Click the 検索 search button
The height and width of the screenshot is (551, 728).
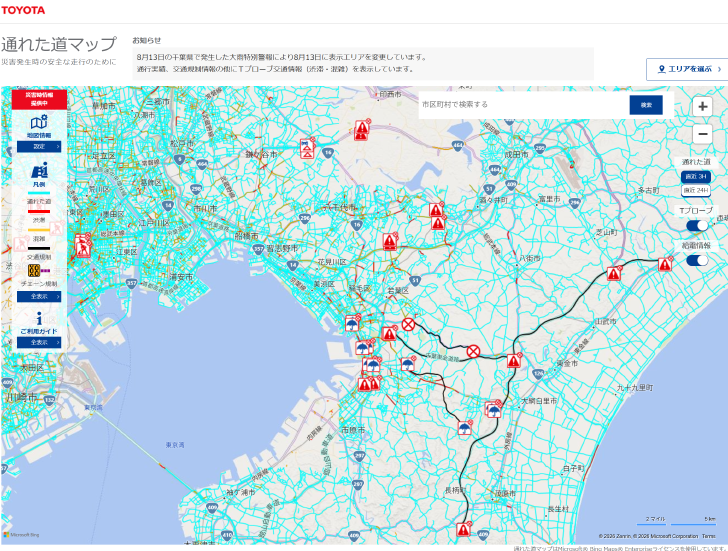tap(646, 105)
